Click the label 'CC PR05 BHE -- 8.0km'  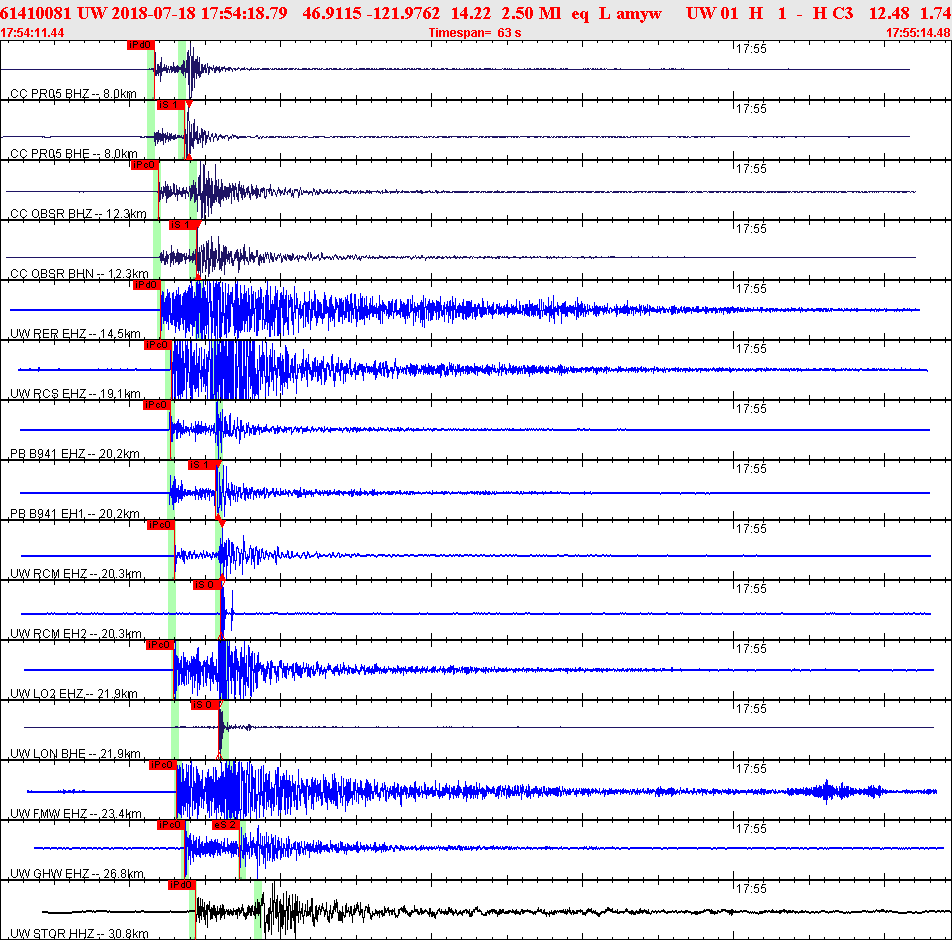click(74, 154)
